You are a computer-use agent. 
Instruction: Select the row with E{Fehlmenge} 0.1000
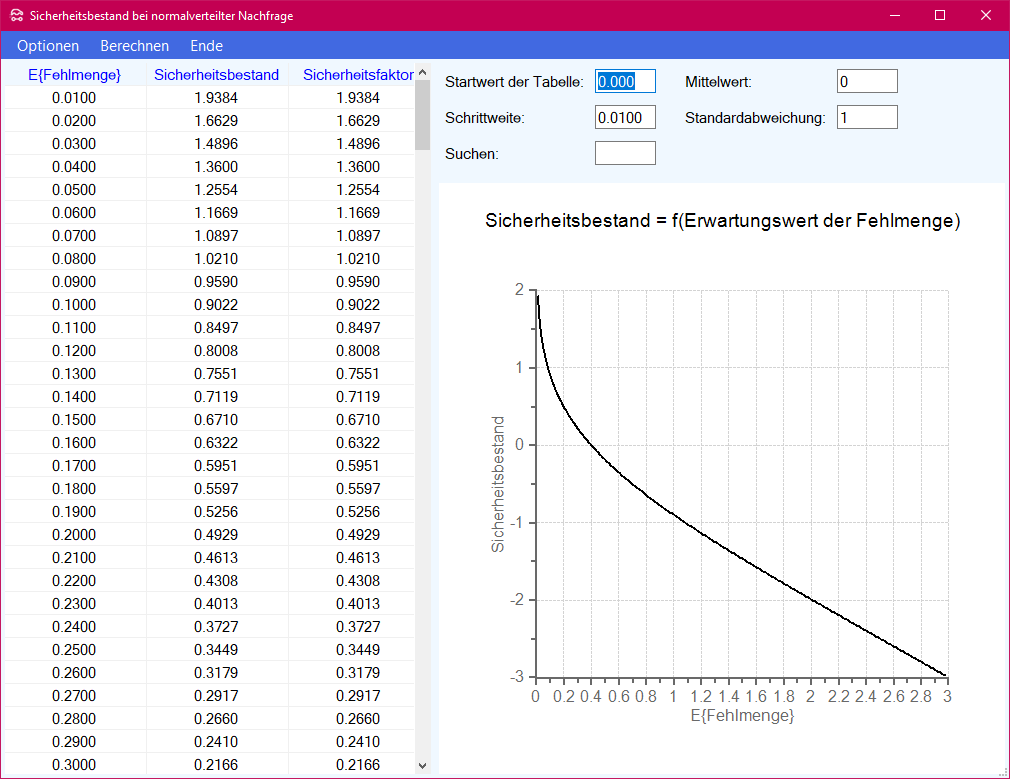[x=74, y=305]
